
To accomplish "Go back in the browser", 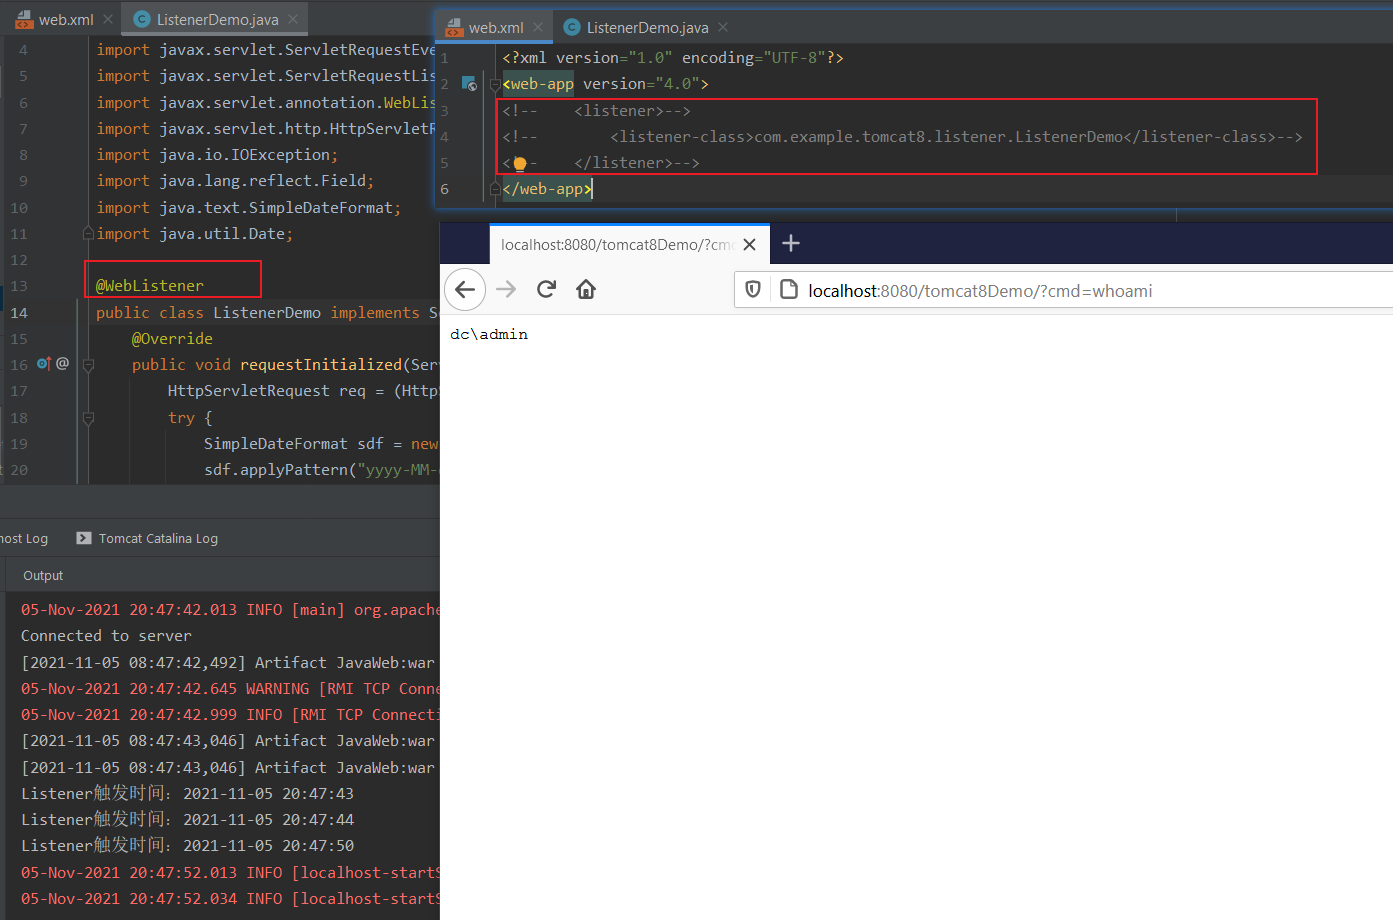I will tap(465, 289).
